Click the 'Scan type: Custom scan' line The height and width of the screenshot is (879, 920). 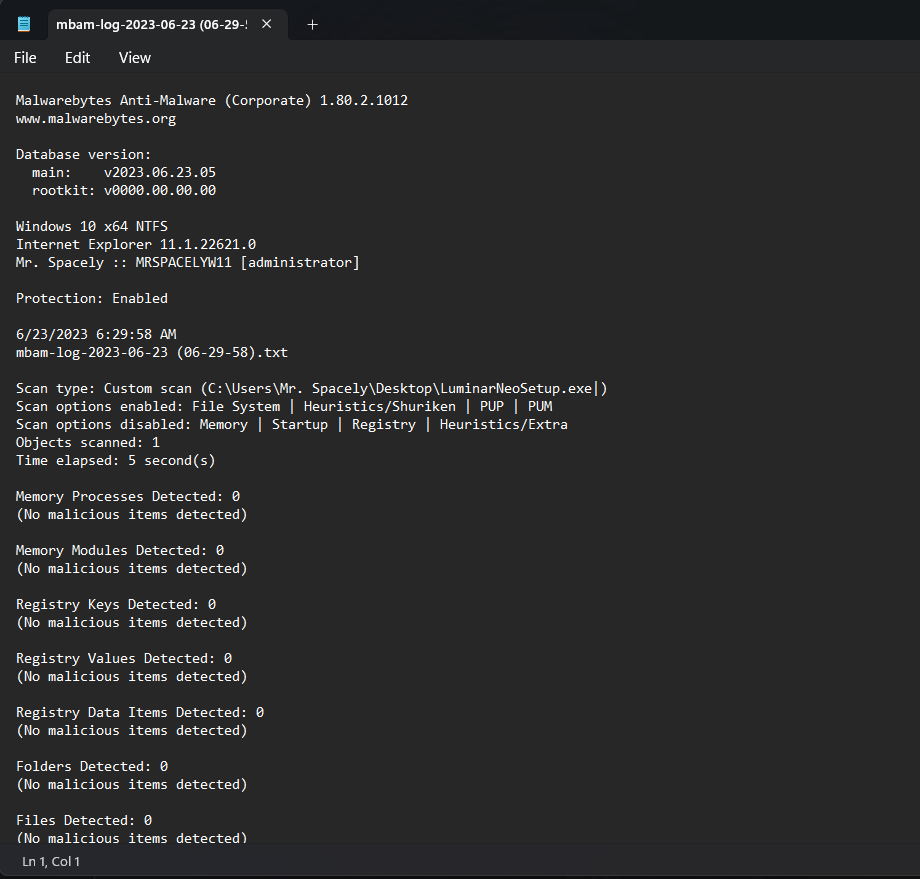click(312, 388)
